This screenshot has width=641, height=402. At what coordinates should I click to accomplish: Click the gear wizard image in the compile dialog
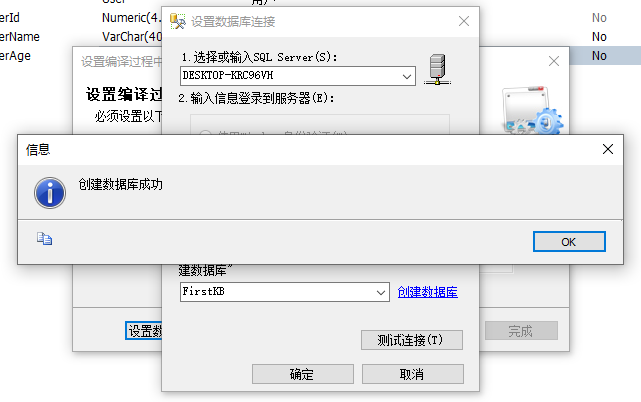533,111
